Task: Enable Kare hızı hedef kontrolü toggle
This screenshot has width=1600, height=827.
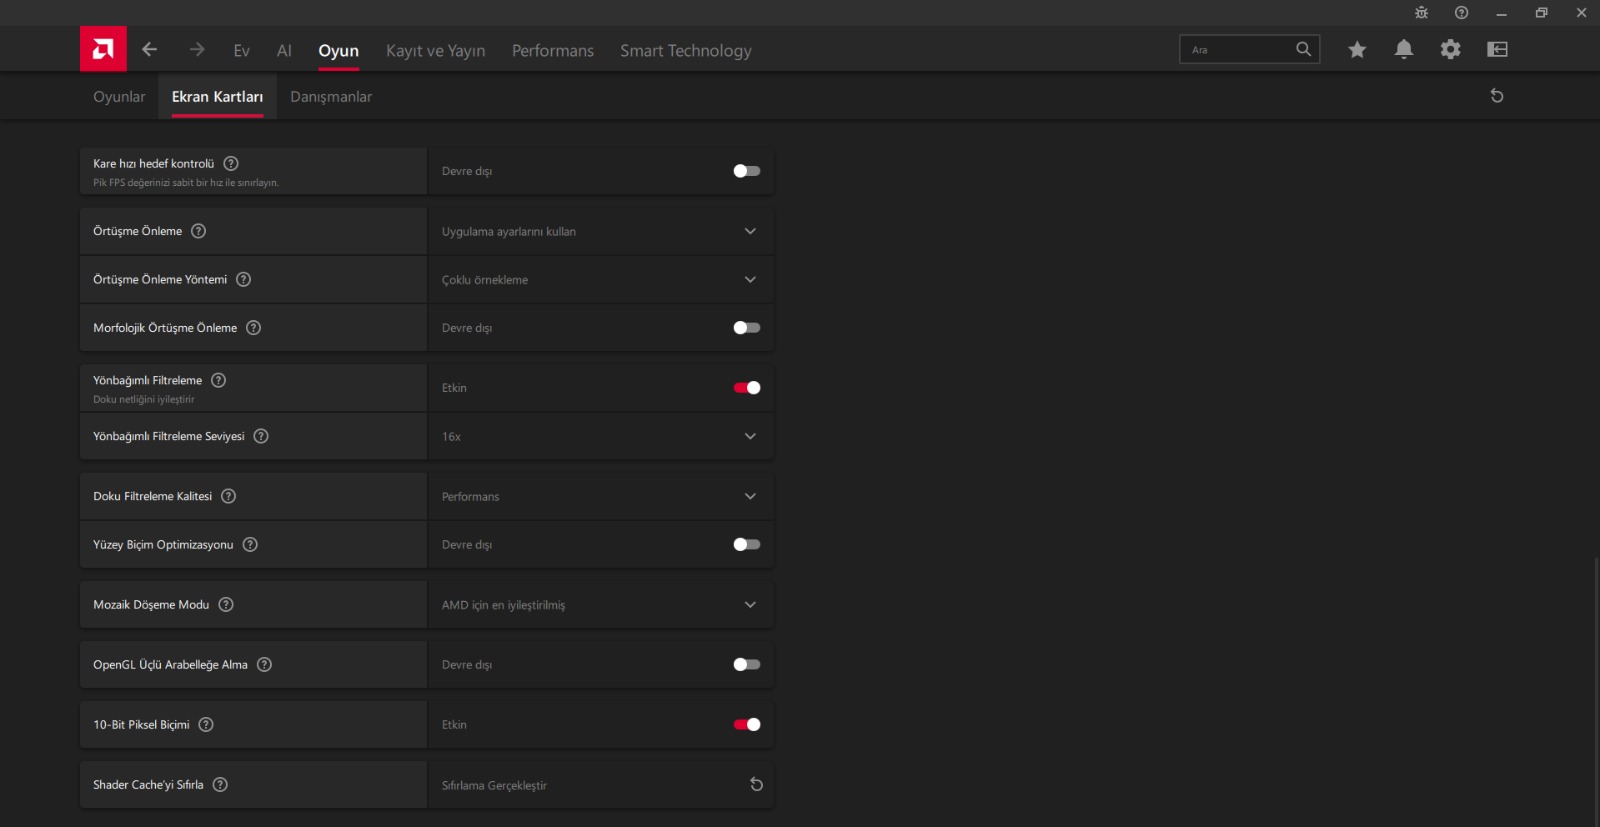Action: [x=746, y=171]
